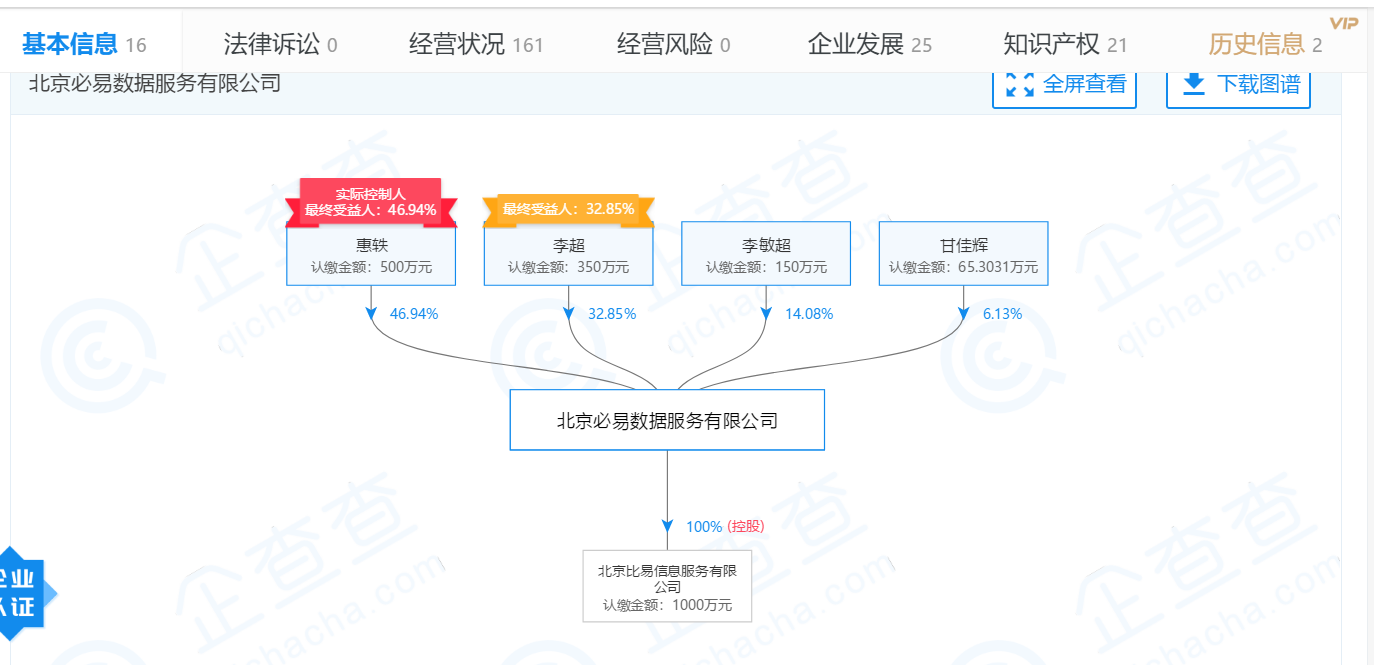1374x665 pixels.
Task: Open the 经营状况 tab
Action: click(x=476, y=44)
